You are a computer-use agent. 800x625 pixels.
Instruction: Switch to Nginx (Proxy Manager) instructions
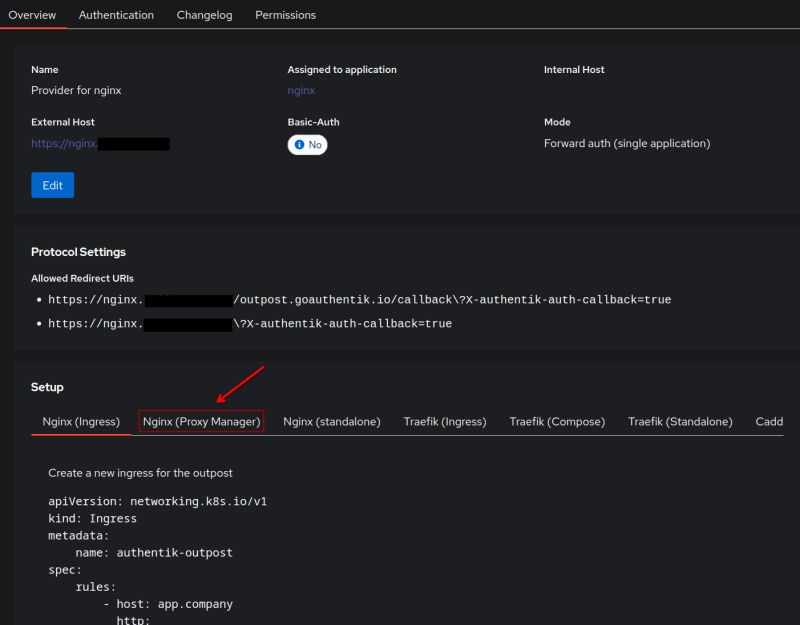[203, 422]
